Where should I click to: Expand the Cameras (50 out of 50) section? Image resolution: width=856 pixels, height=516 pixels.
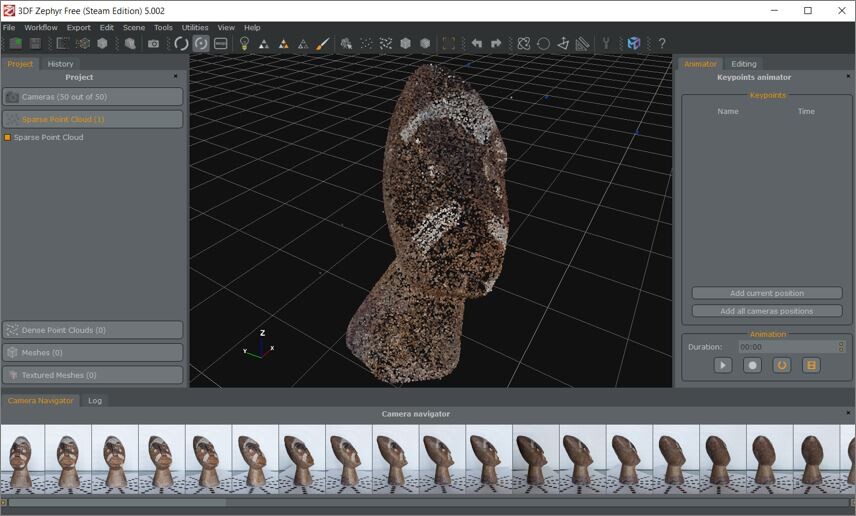pos(93,97)
